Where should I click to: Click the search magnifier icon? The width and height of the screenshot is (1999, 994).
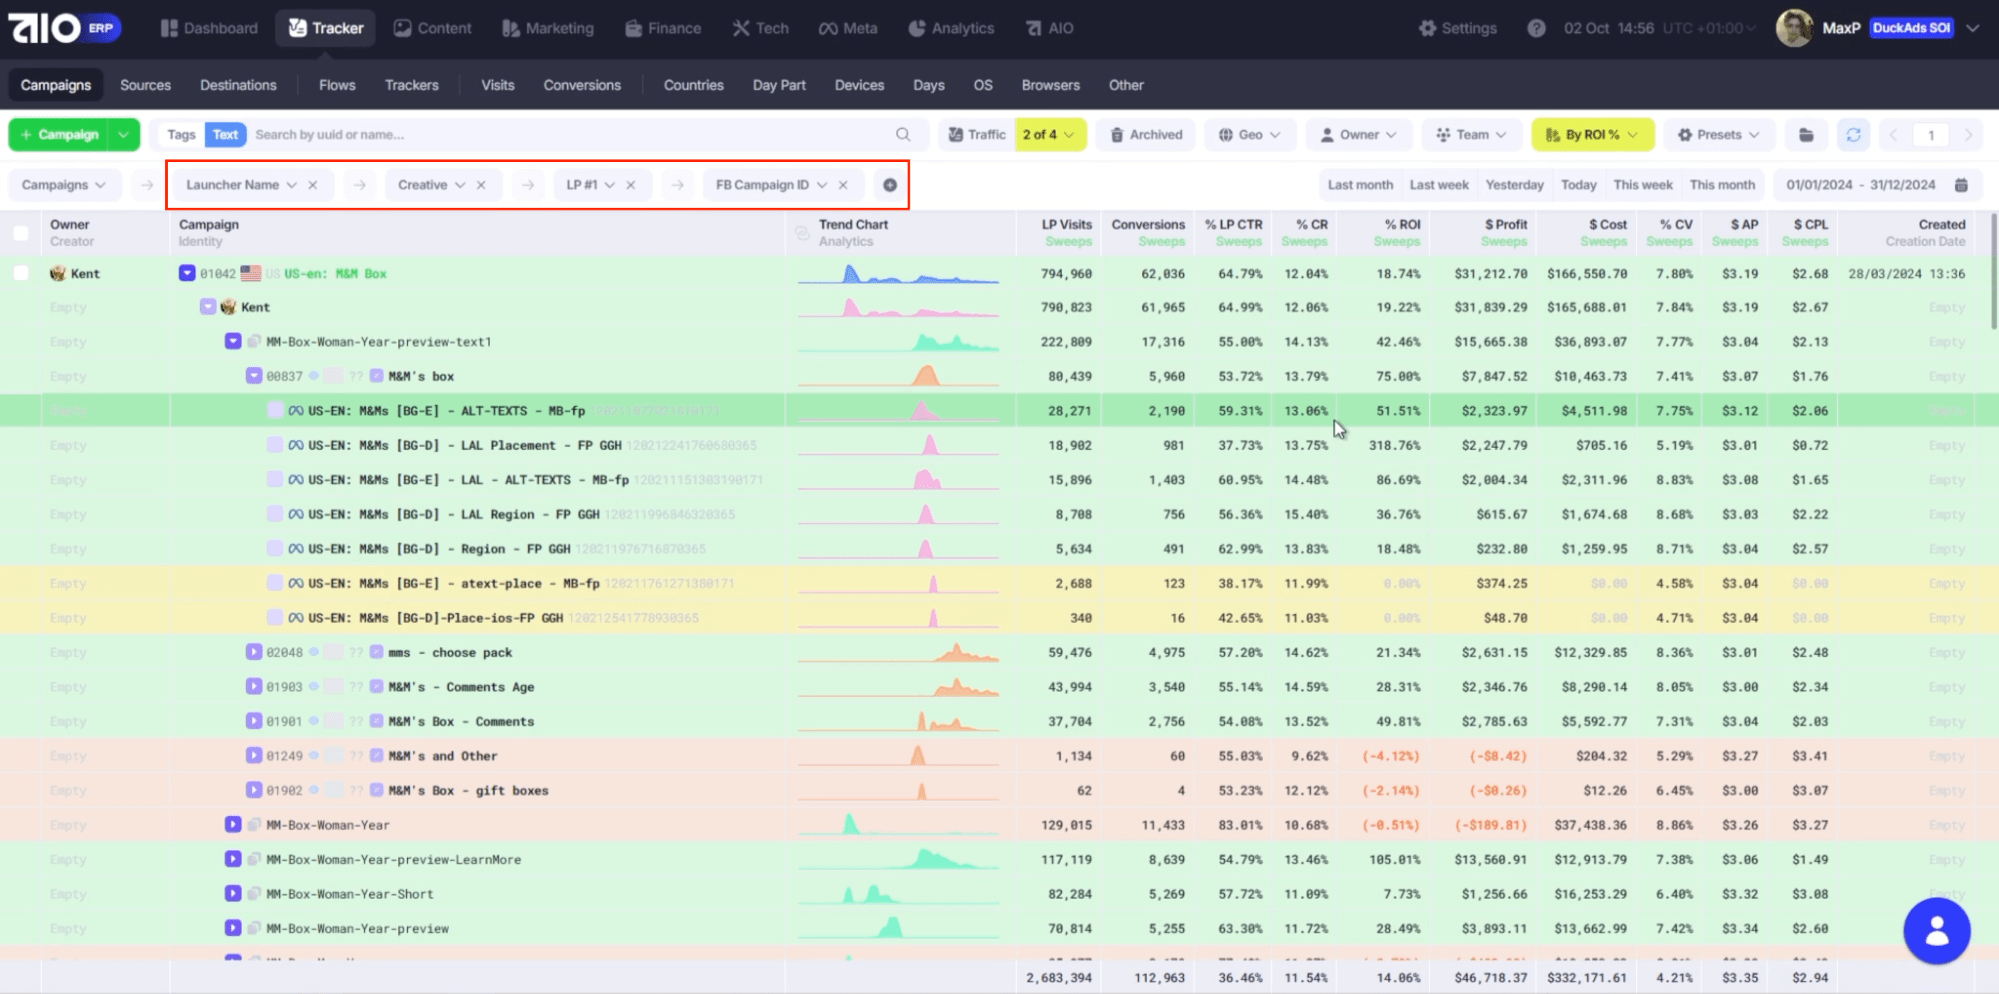tap(903, 135)
